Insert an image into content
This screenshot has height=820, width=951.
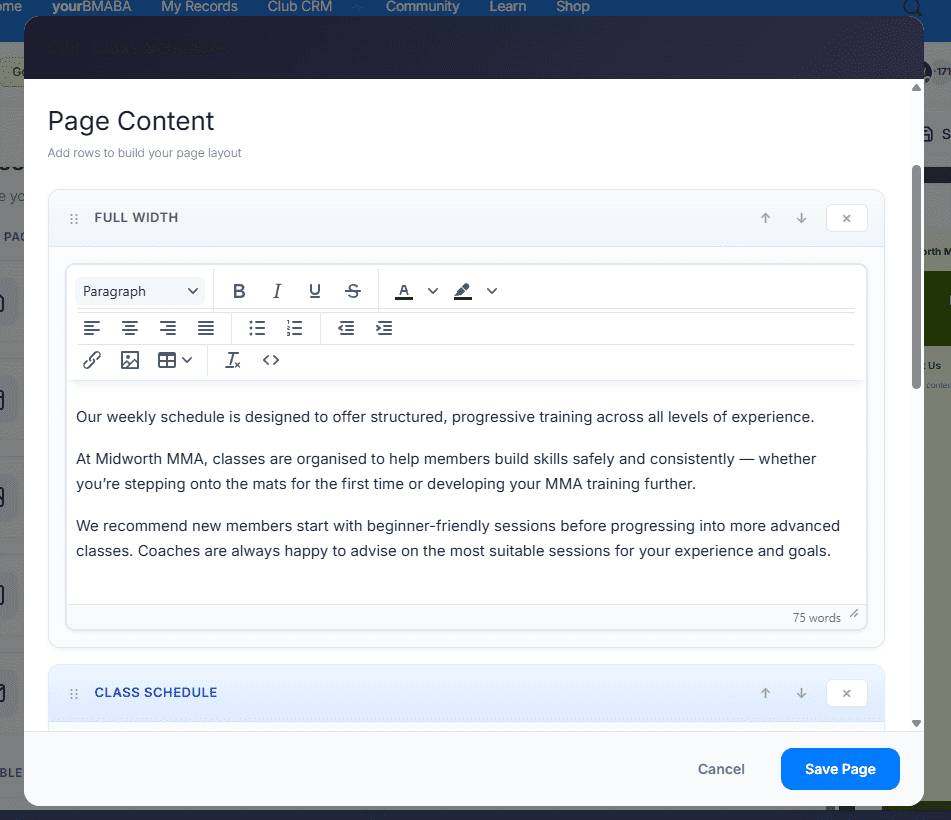pos(130,360)
